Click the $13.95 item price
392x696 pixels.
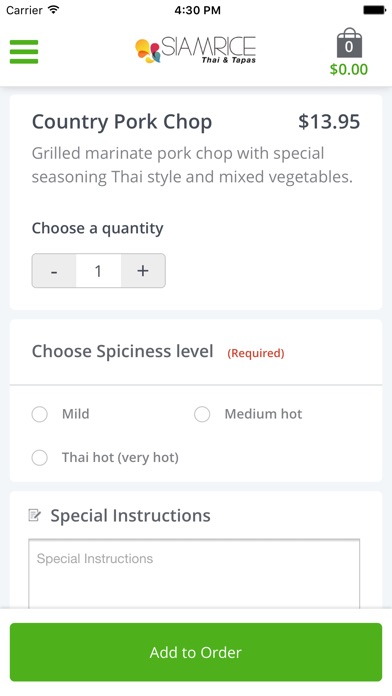click(x=329, y=122)
